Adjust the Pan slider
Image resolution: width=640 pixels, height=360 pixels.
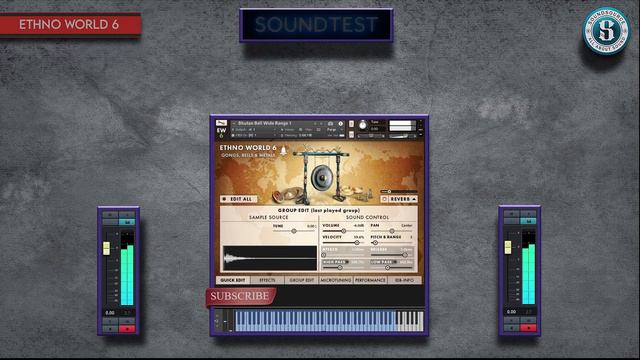click(392, 231)
